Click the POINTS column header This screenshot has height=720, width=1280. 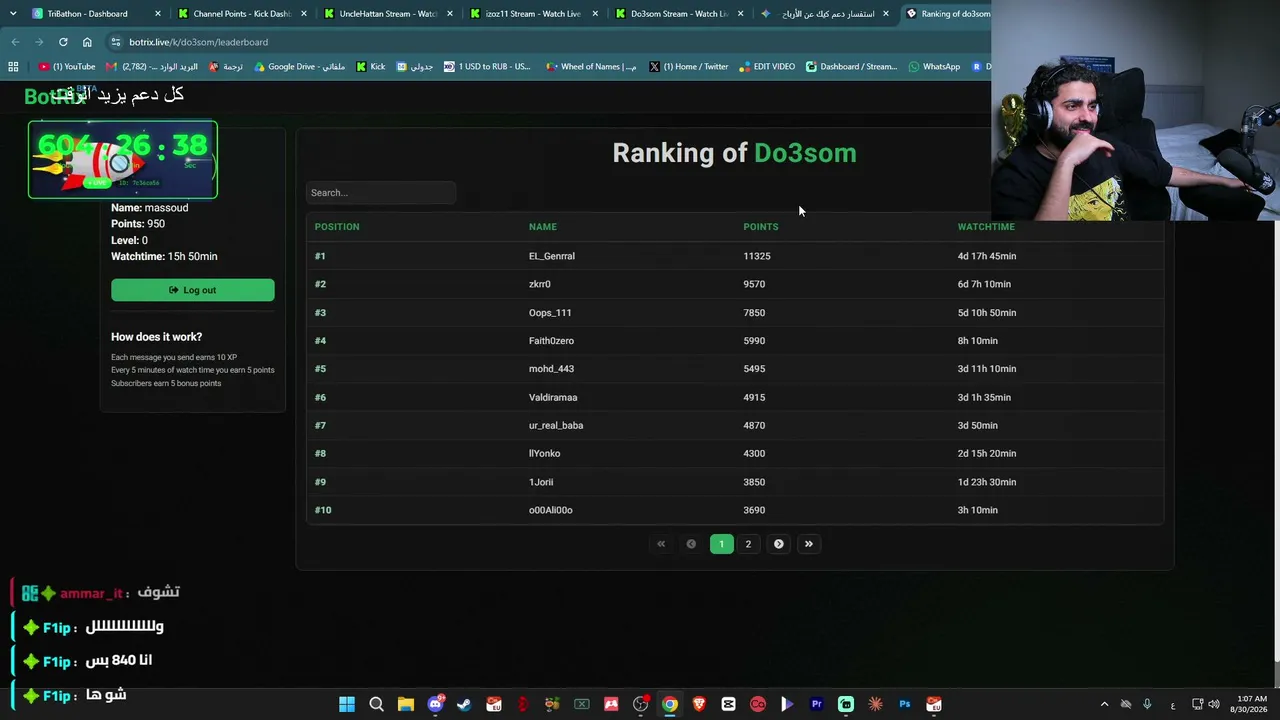coord(761,227)
